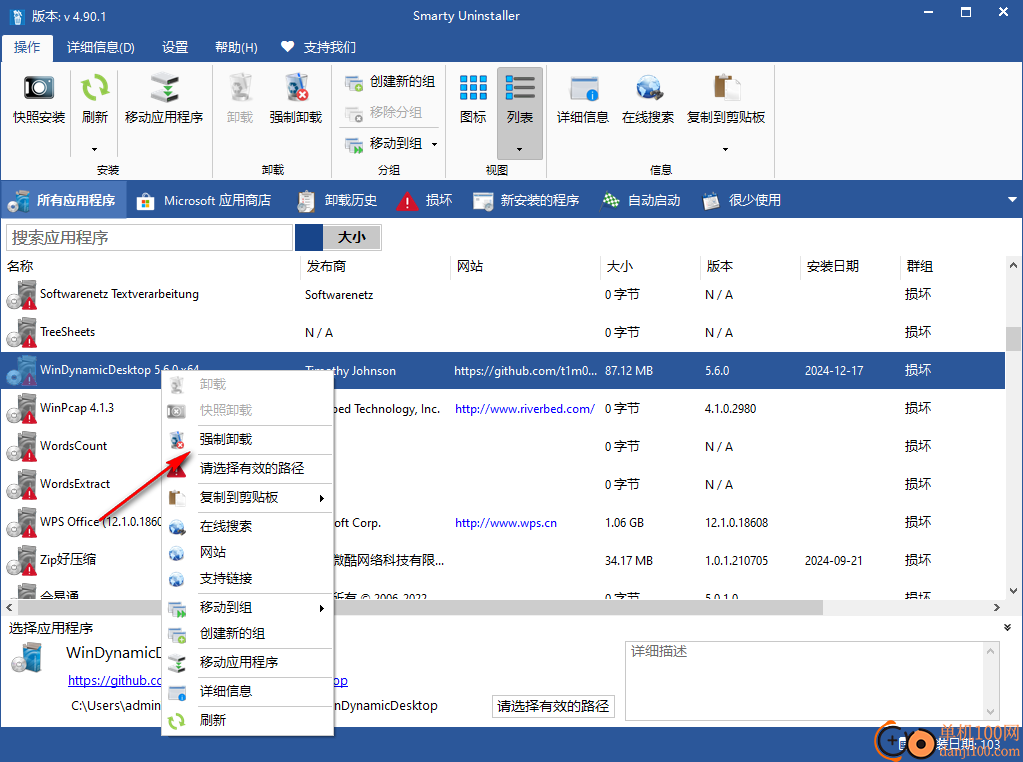Image resolution: width=1023 pixels, height=762 pixels.
Task: Click the 刷新 refresh arrows icon
Action: [x=95, y=88]
